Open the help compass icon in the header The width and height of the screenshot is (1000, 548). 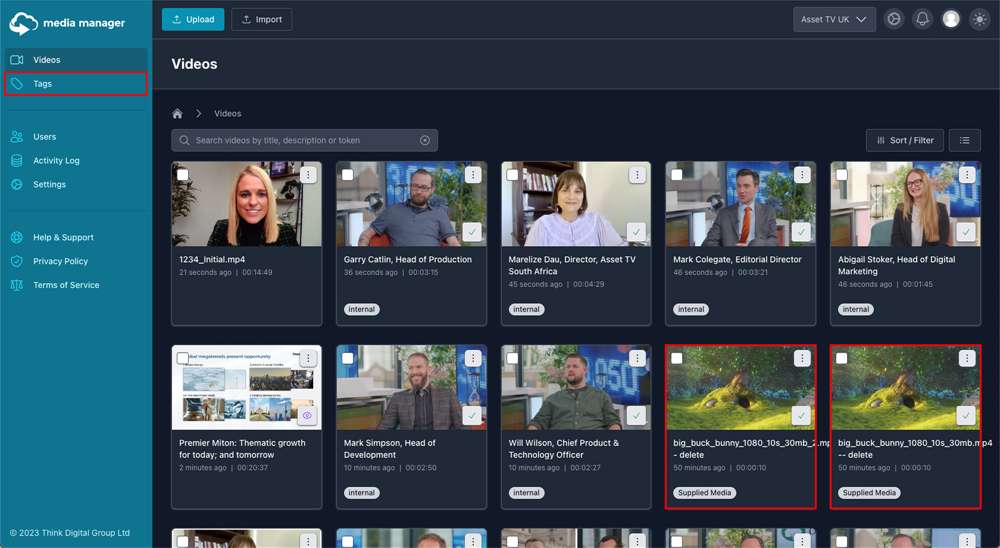click(x=894, y=19)
